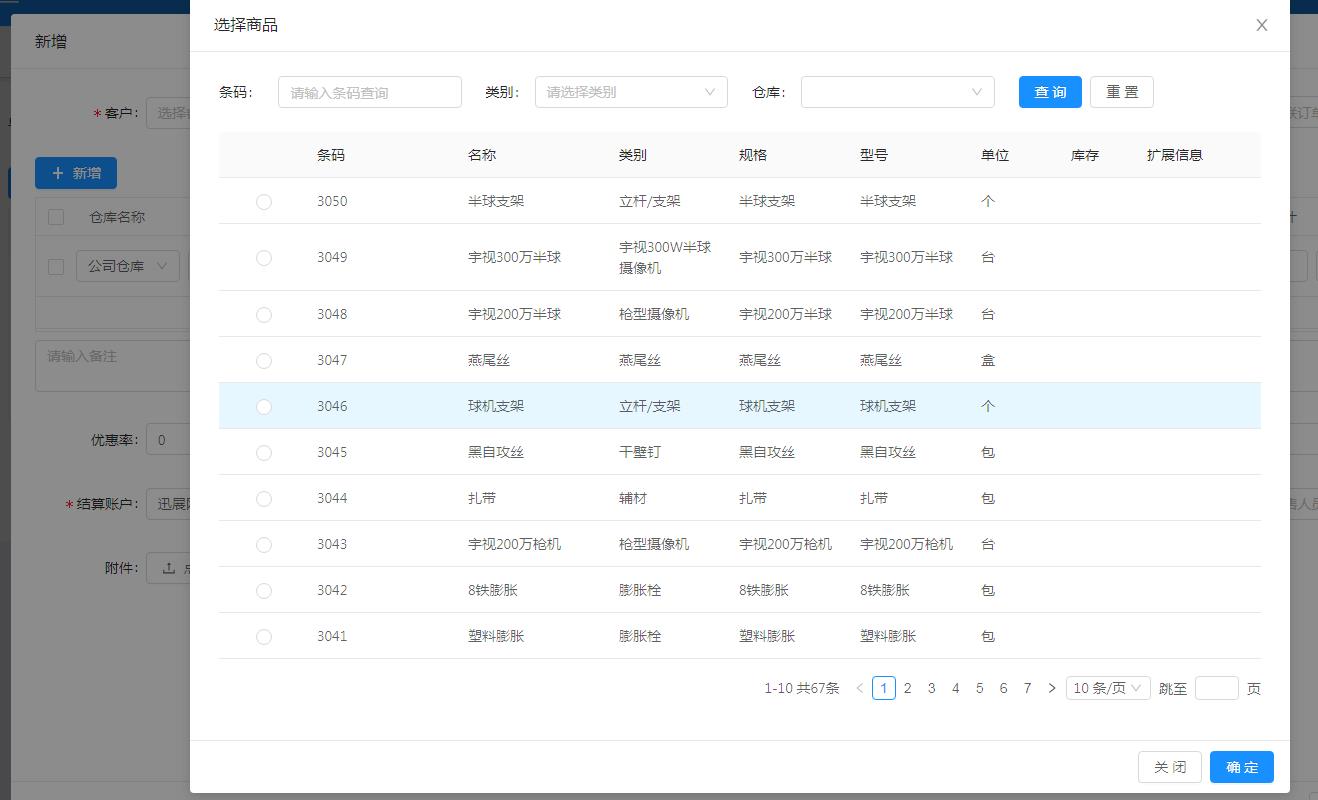The image size is (1318, 800).
Task: Click 宇视300W半球摄像机 category cell
Action: click(665, 257)
